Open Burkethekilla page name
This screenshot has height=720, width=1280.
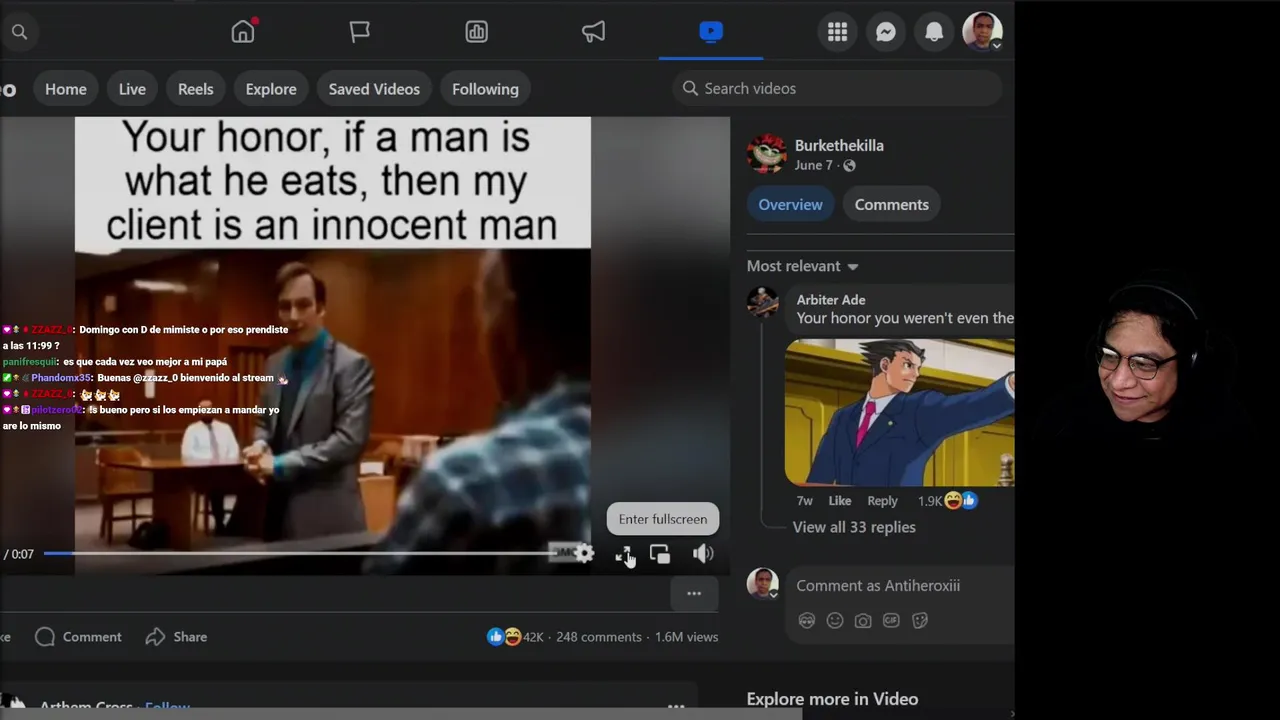[839, 145]
